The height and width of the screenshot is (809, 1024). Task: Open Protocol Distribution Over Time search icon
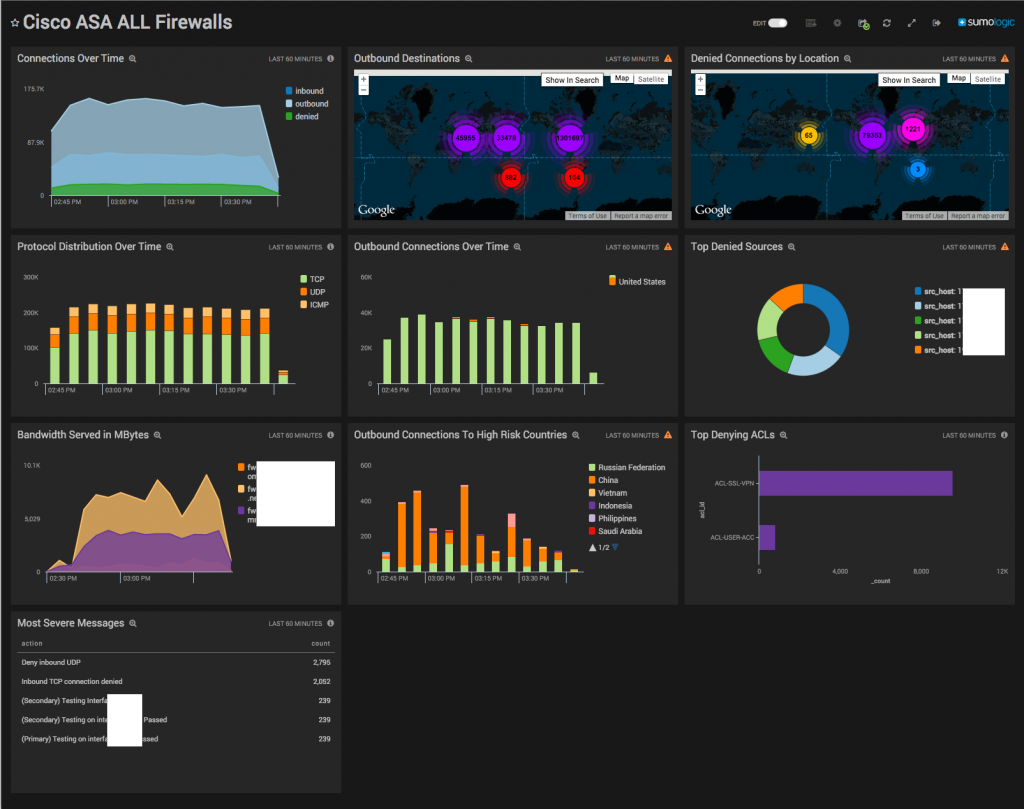point(170,247)
